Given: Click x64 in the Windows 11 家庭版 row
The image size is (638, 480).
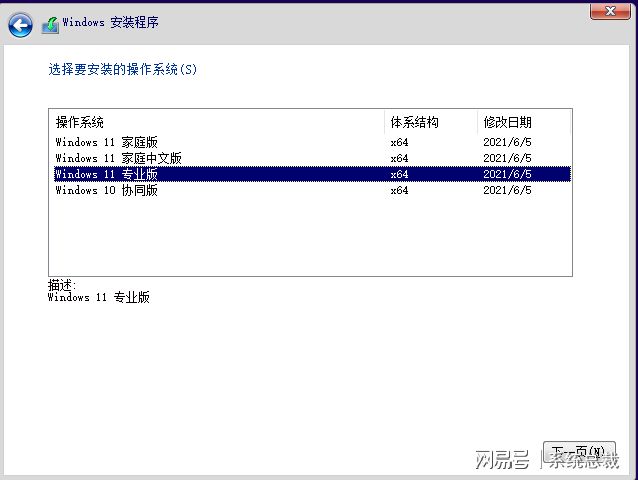Looking at the screenshot, I should coord(399,142).
